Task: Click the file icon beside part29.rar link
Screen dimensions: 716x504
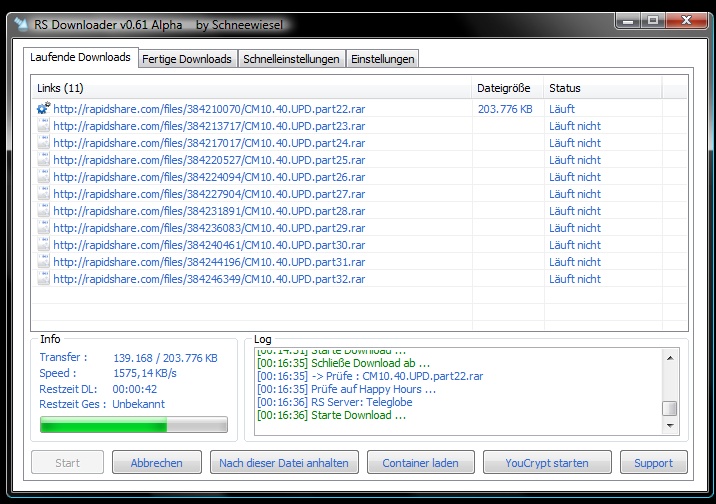Action: click(x=43, y=227)
